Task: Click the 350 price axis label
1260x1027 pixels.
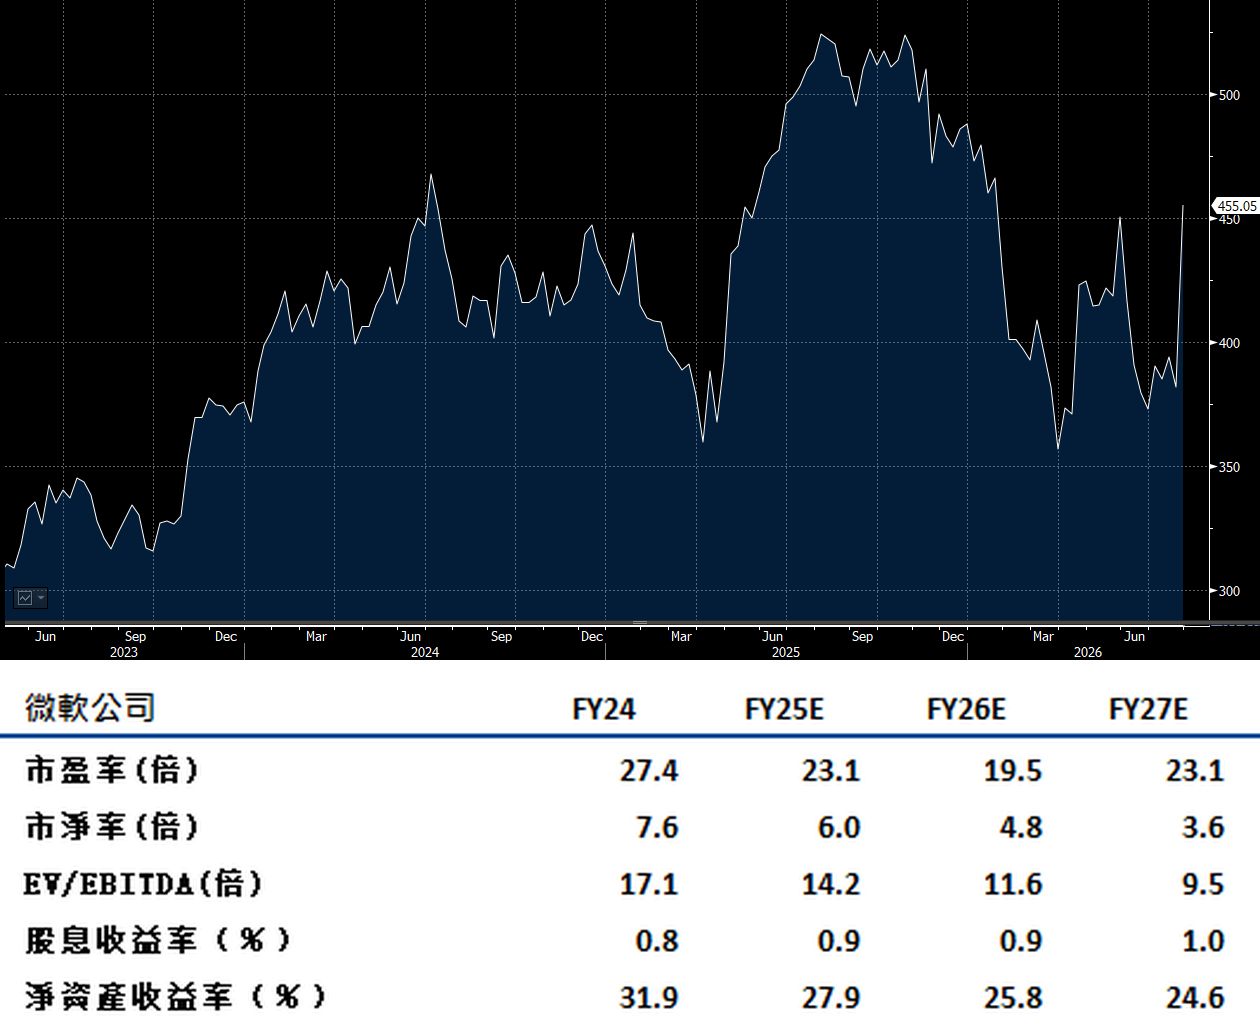Action: click(x=1229, y=467)
